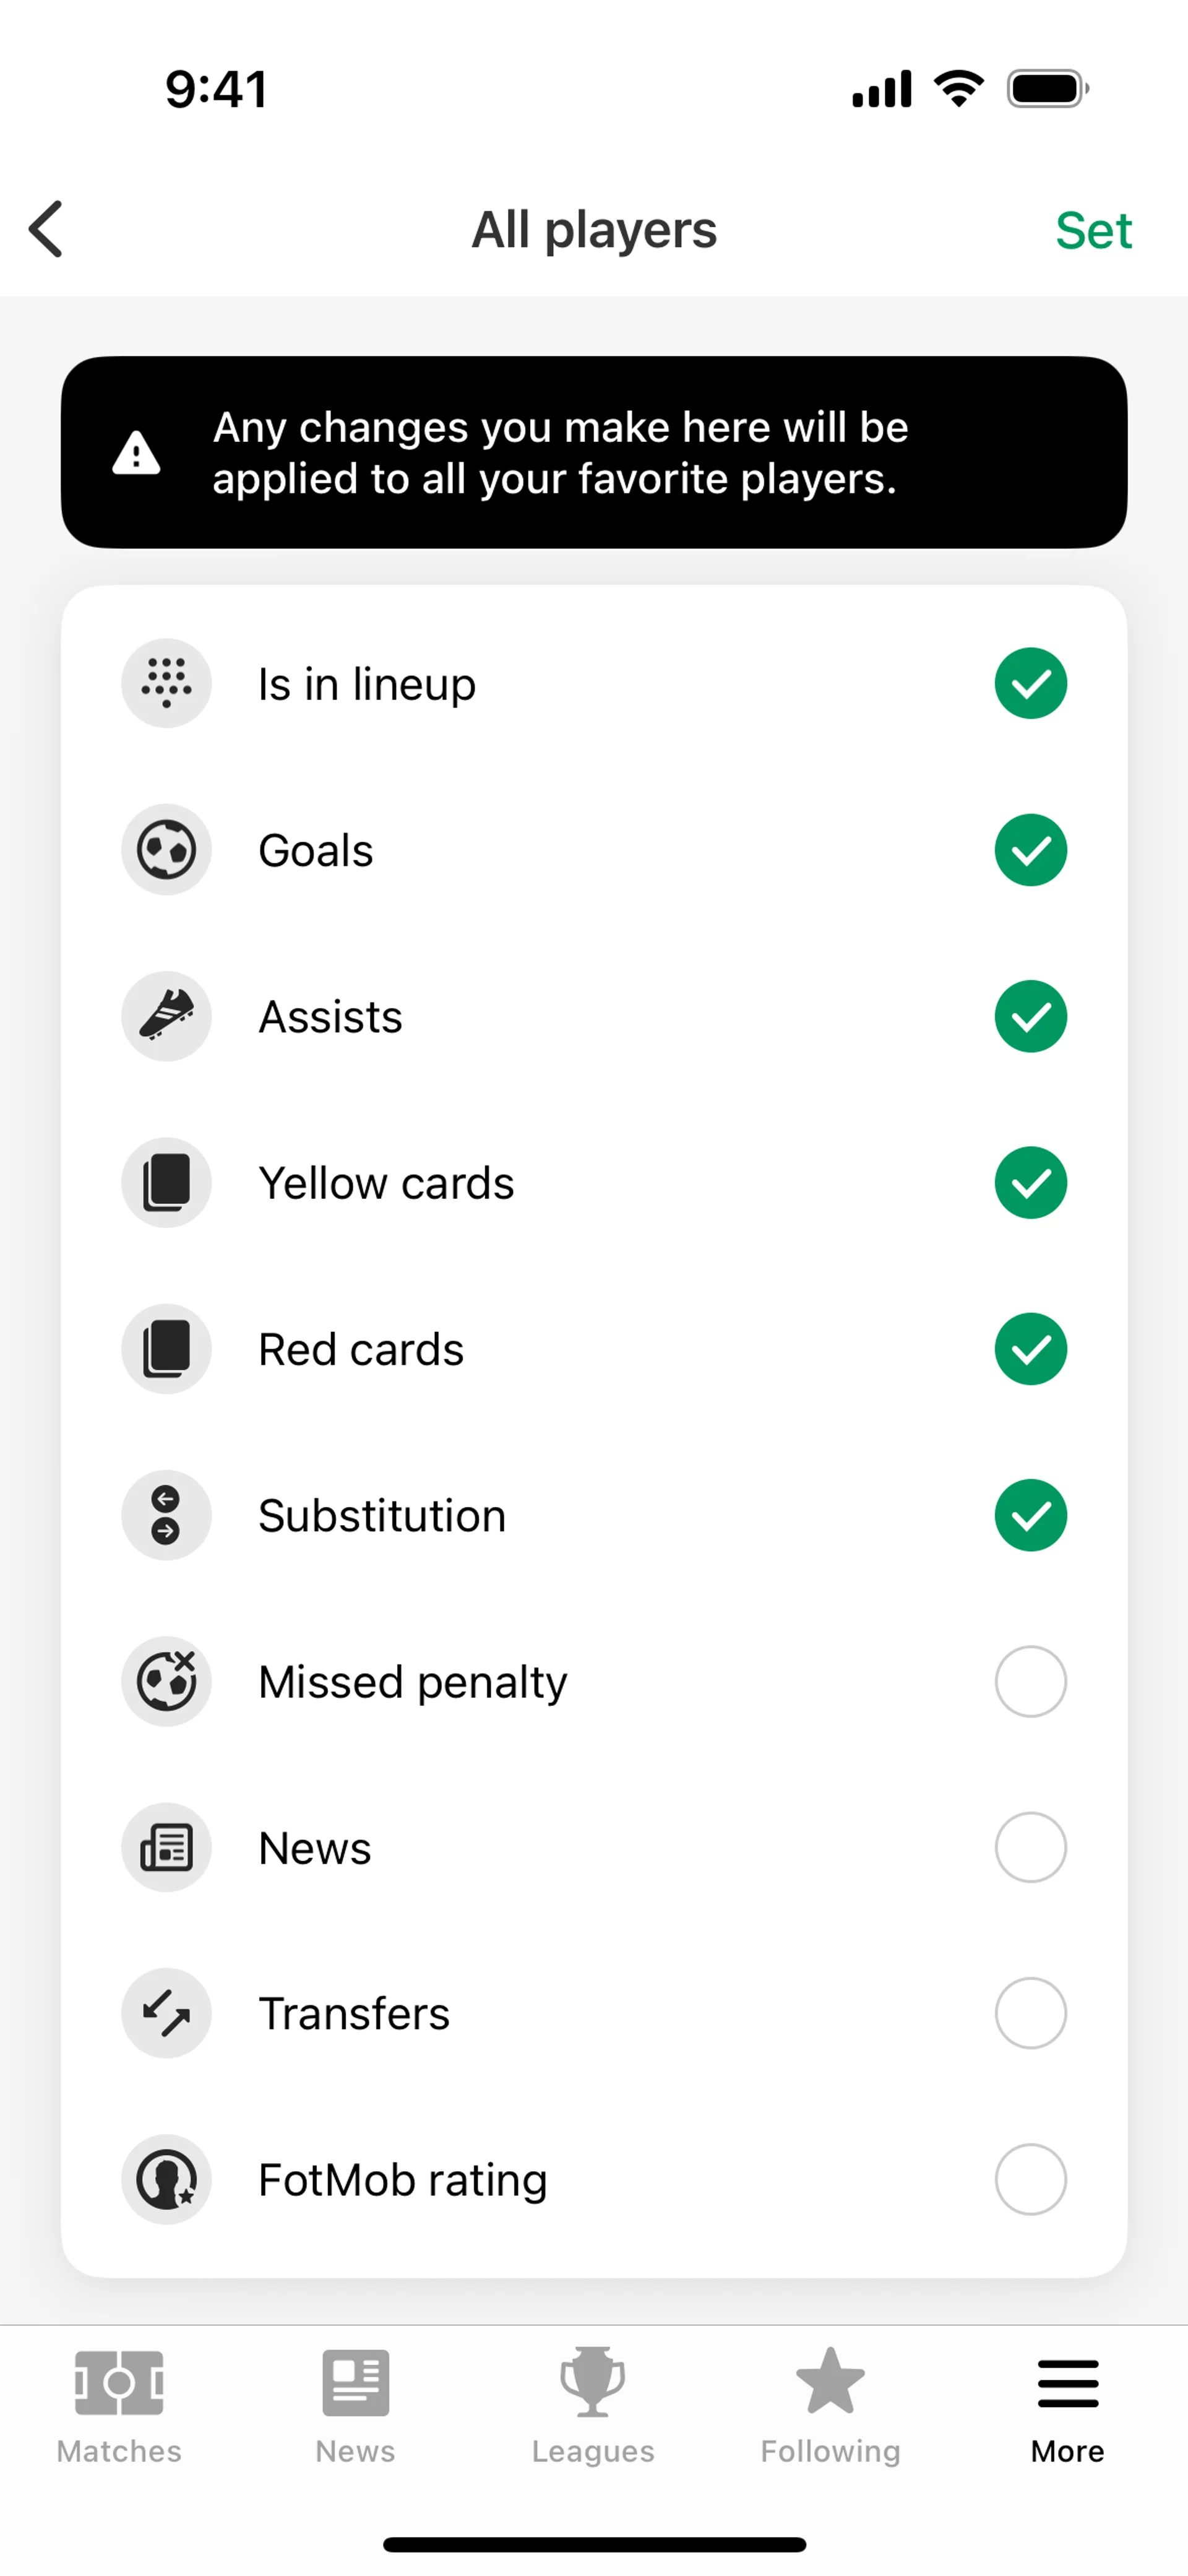
Task: Switch to the Leagues tab
Action: [x=593, y=2406]
